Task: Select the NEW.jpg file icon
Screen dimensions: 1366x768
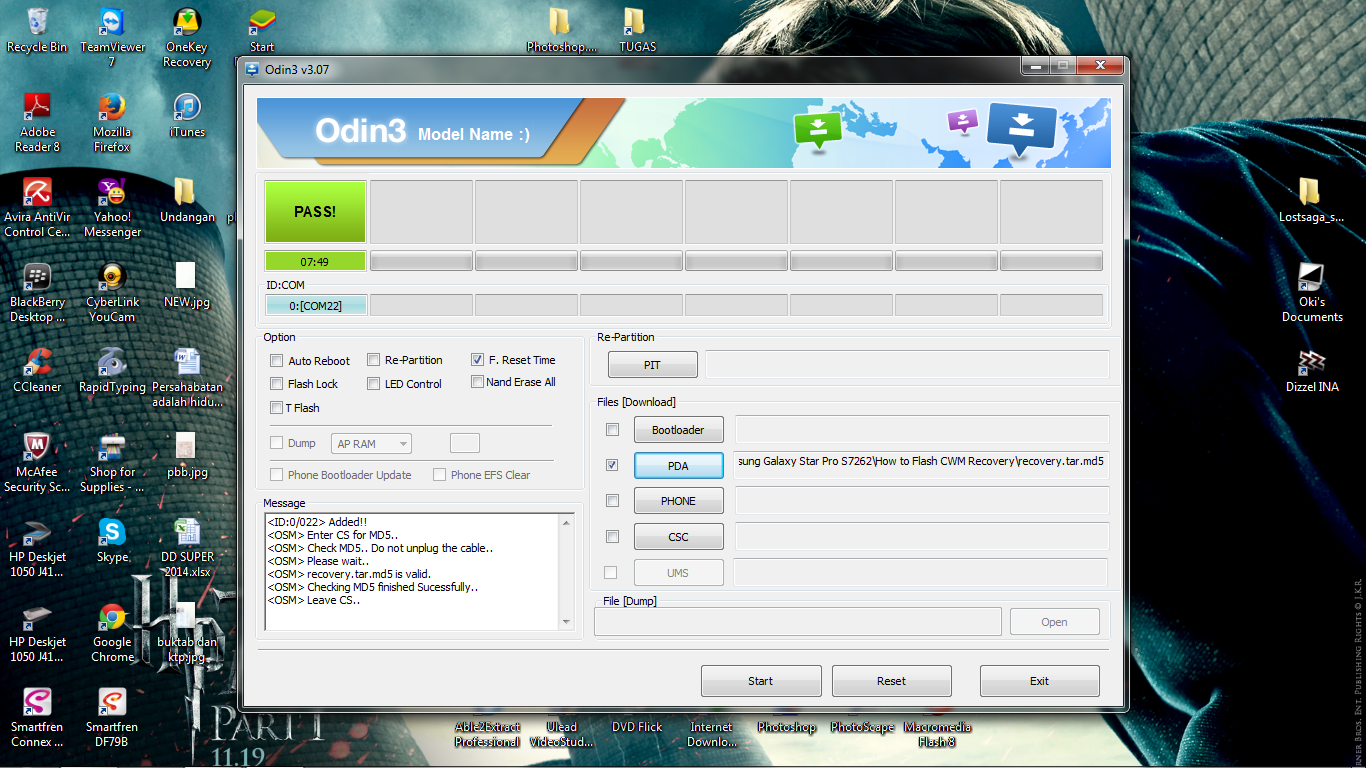Action: pyautogui.click(x=187, y=285)
